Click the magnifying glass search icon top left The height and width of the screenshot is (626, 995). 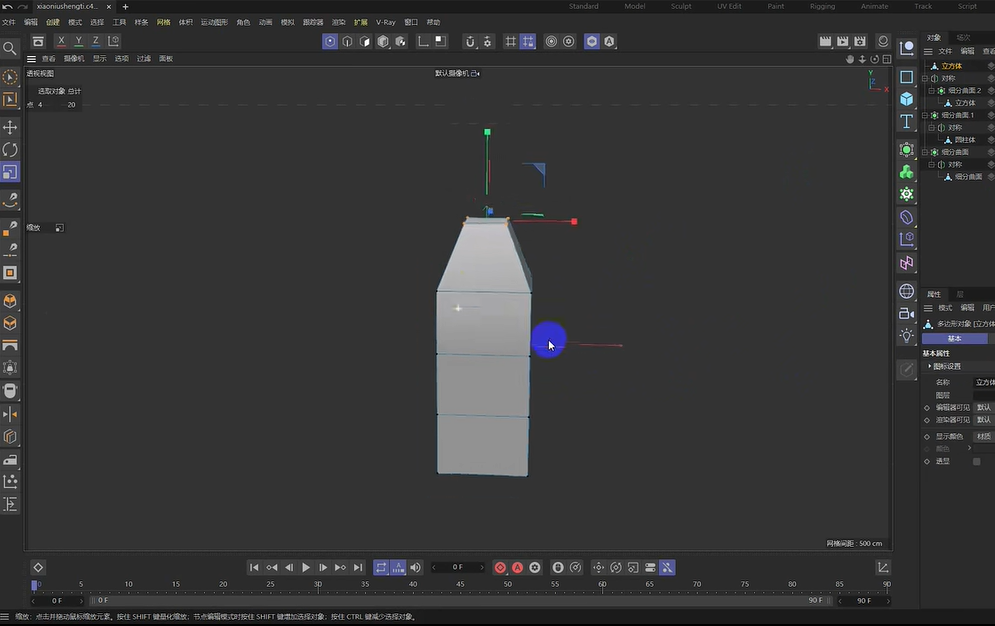coord(11,47)
